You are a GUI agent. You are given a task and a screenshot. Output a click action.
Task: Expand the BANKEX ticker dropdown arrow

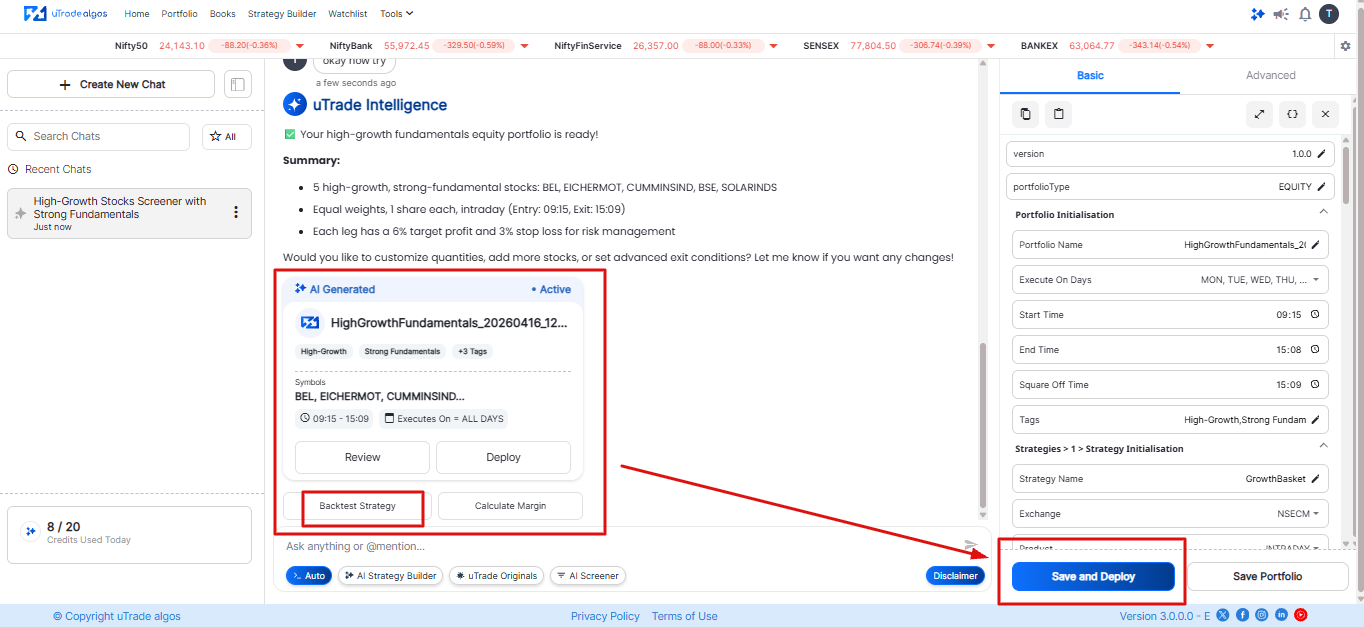(x=1210, y=46)
